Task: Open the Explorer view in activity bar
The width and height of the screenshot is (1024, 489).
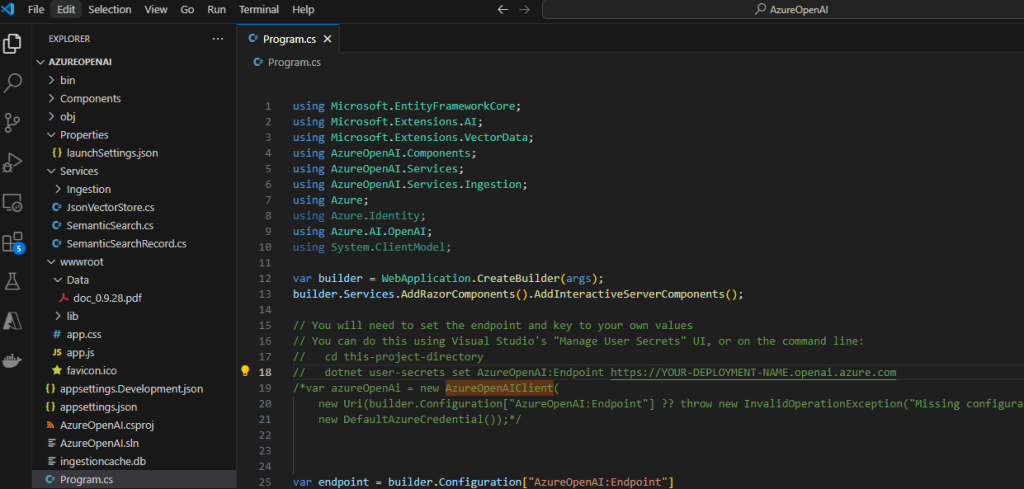Action: (x=12, y=44)
